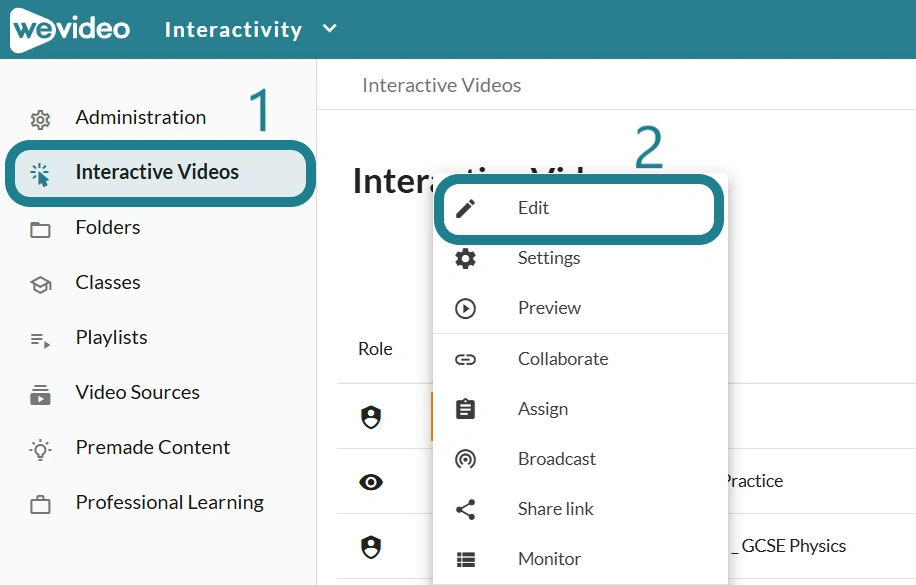Image resolution: width=916 pixels, height=585 pixels.
Task: Open Administration in the sidebar
Action: (140, 117)
